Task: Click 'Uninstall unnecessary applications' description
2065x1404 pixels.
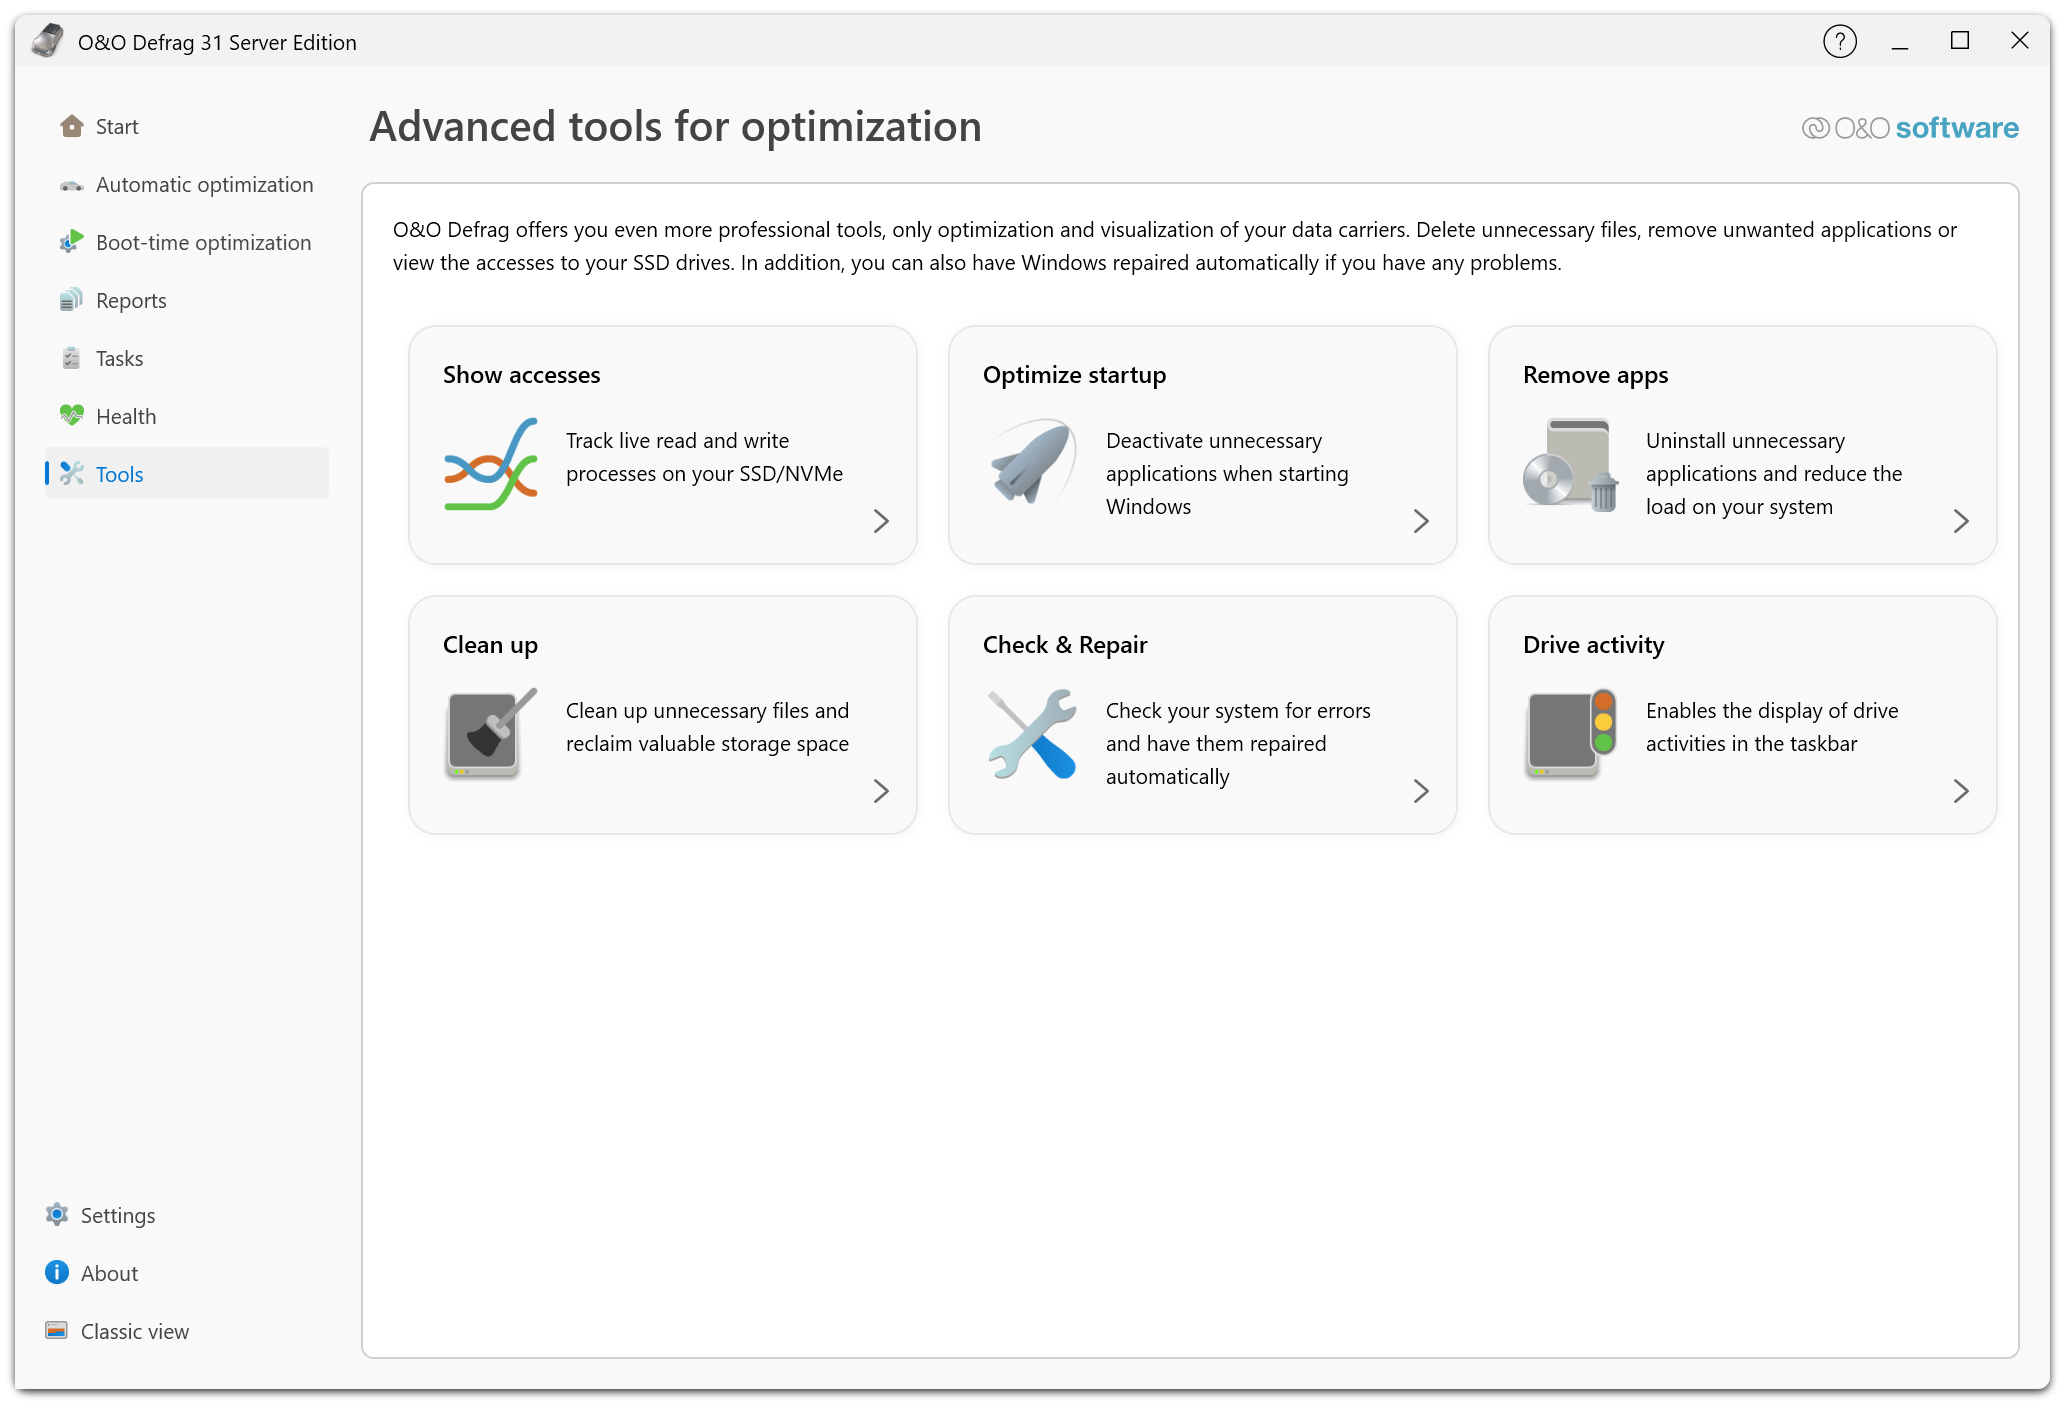Action: coord(1774,473)
